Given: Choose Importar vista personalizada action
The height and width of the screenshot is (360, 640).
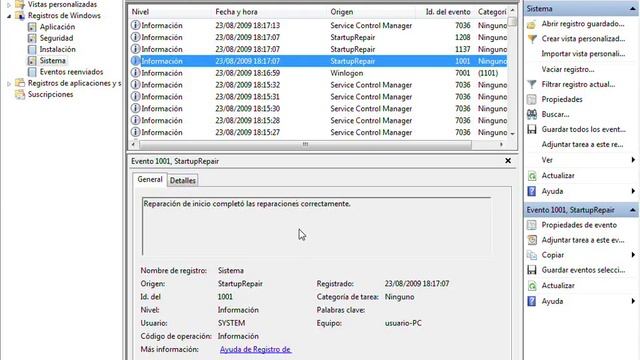Looking at the screenshot, I should click(583, 54).
